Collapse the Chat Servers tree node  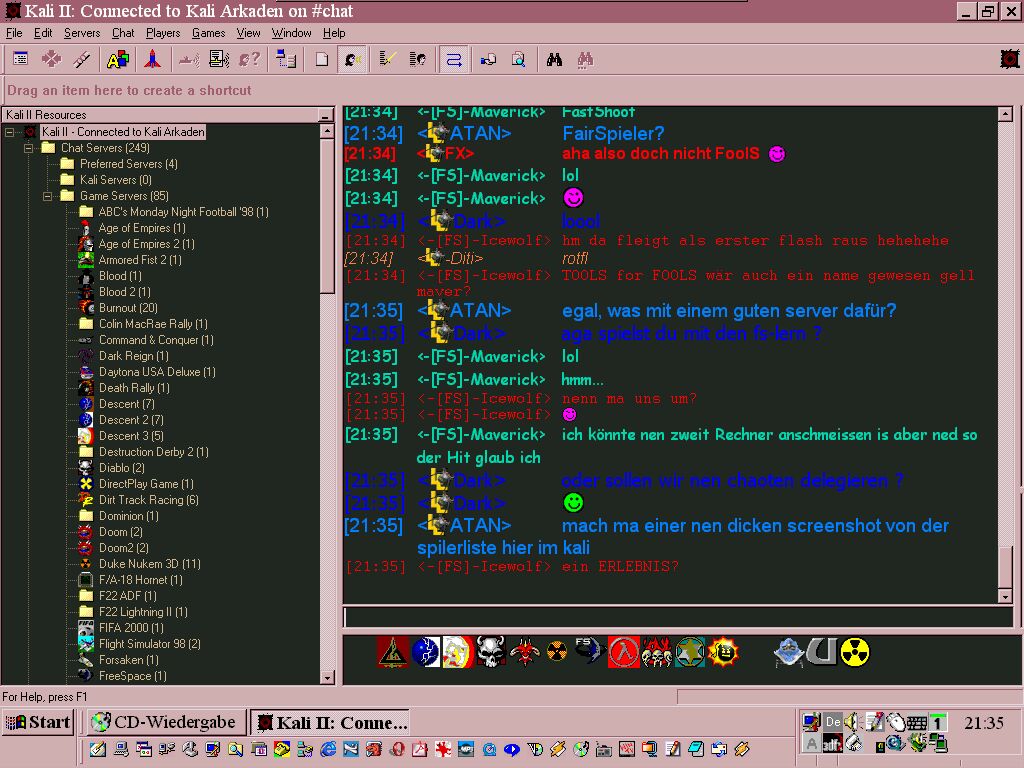coord(29,148)
